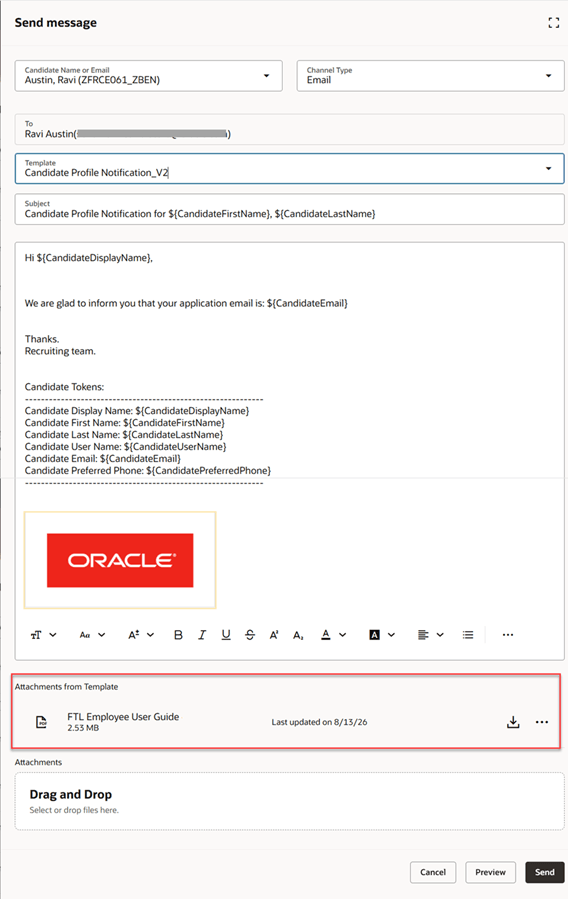Image resolution: width=568 pixels, height=899 pixels.
Task: Apply subscript formatting
Action: point(298,635)
